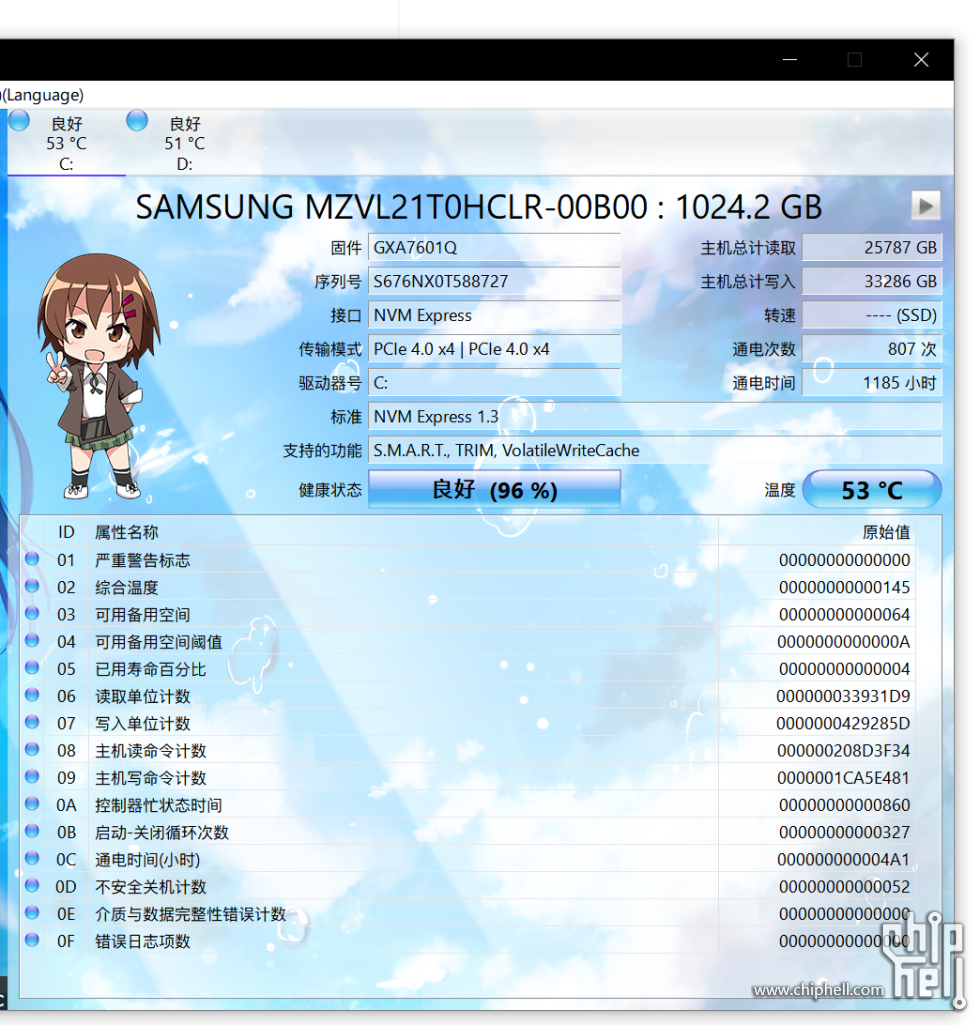
Task: Select the 可用备用空间阈值 attribute name
Action: click(x=158, y=642)
